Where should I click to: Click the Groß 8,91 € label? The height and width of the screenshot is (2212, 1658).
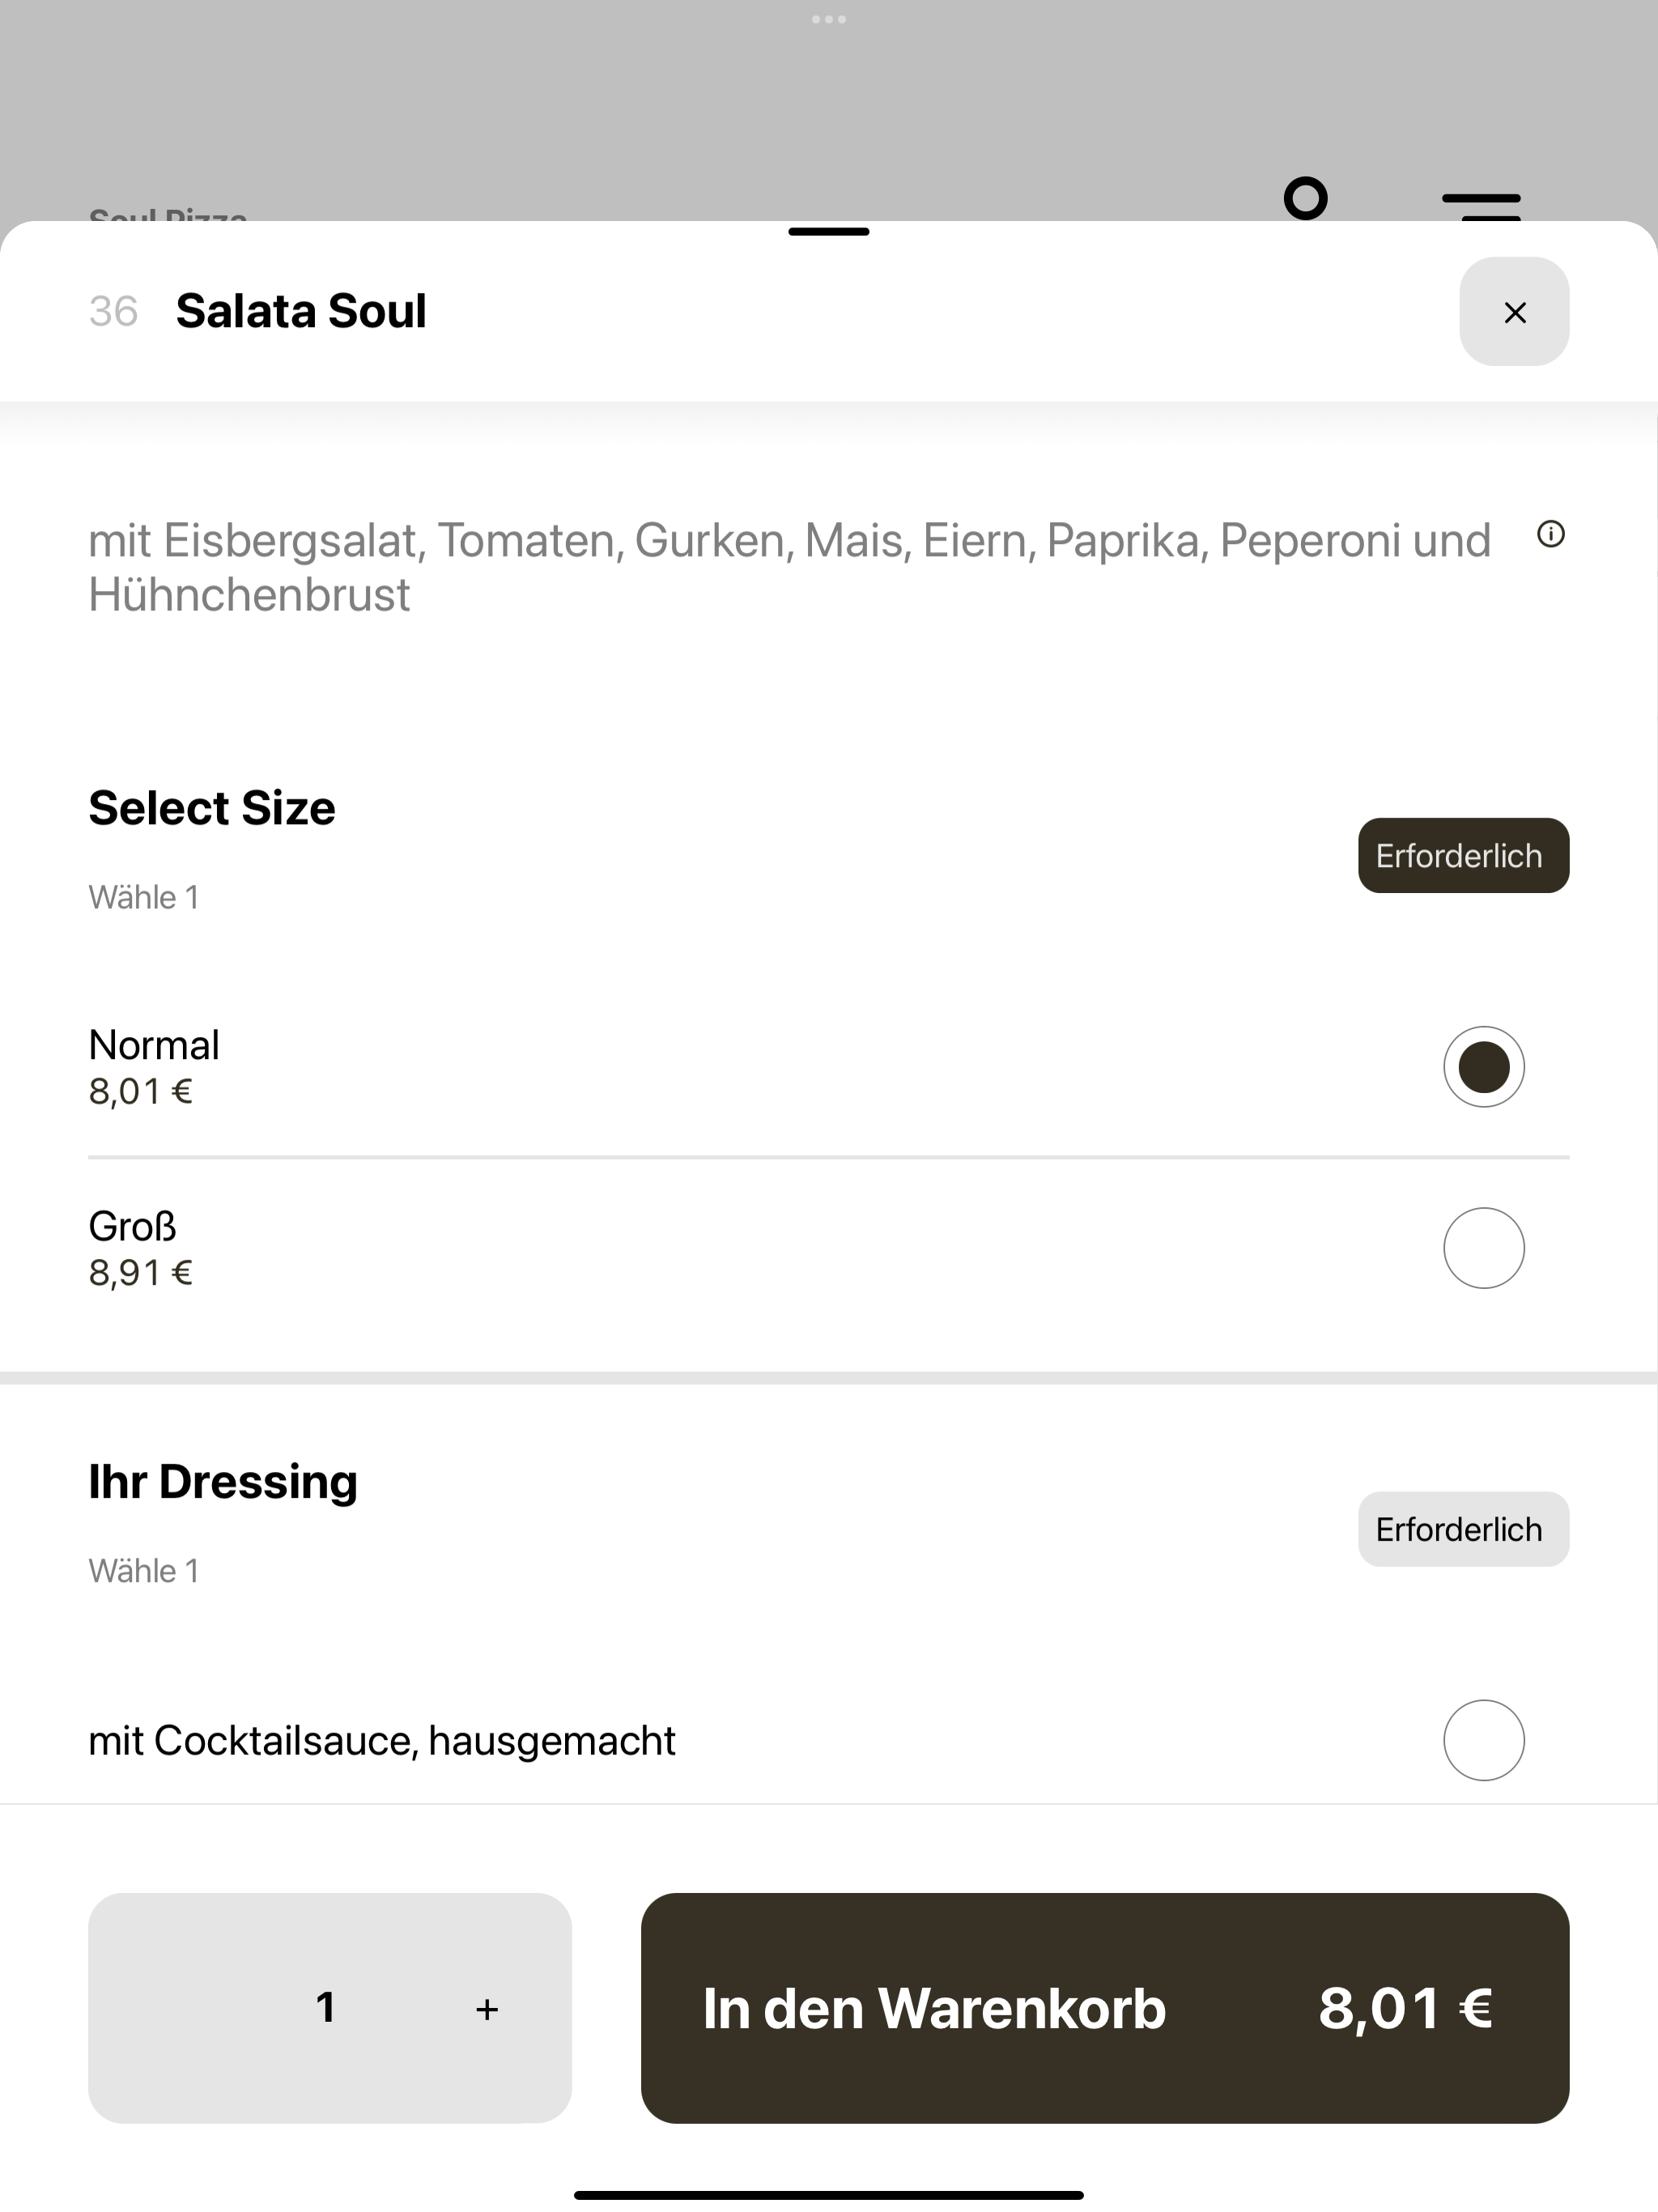coord(140,1248)
